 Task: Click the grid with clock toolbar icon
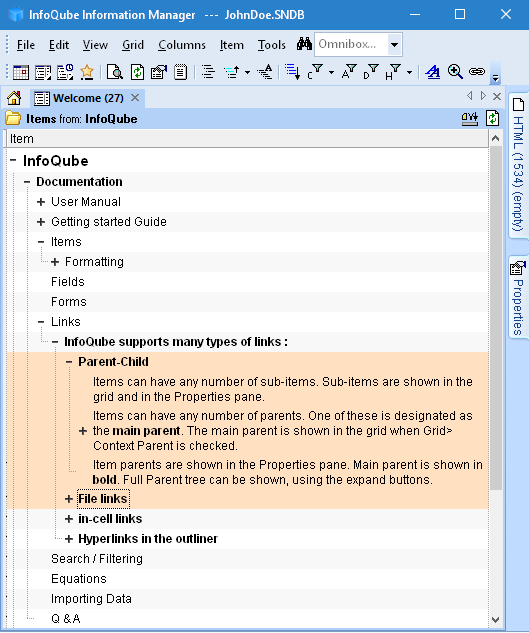point(65,73)
